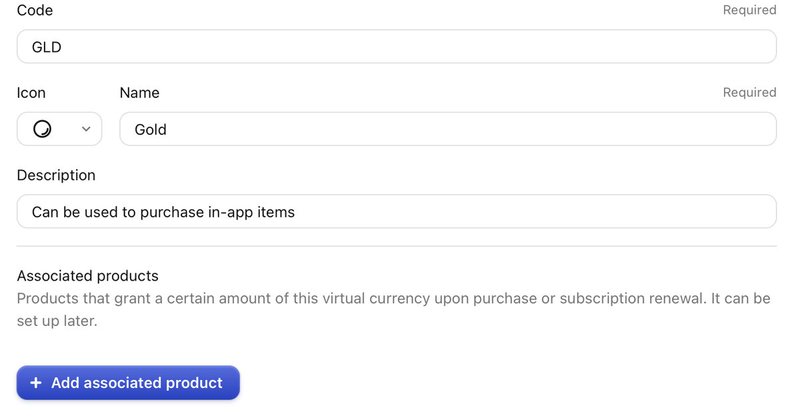Click the Associated products heading
The width and height of the screenshot is (800, 419).
pyautogui.click(x=88, y=276)
